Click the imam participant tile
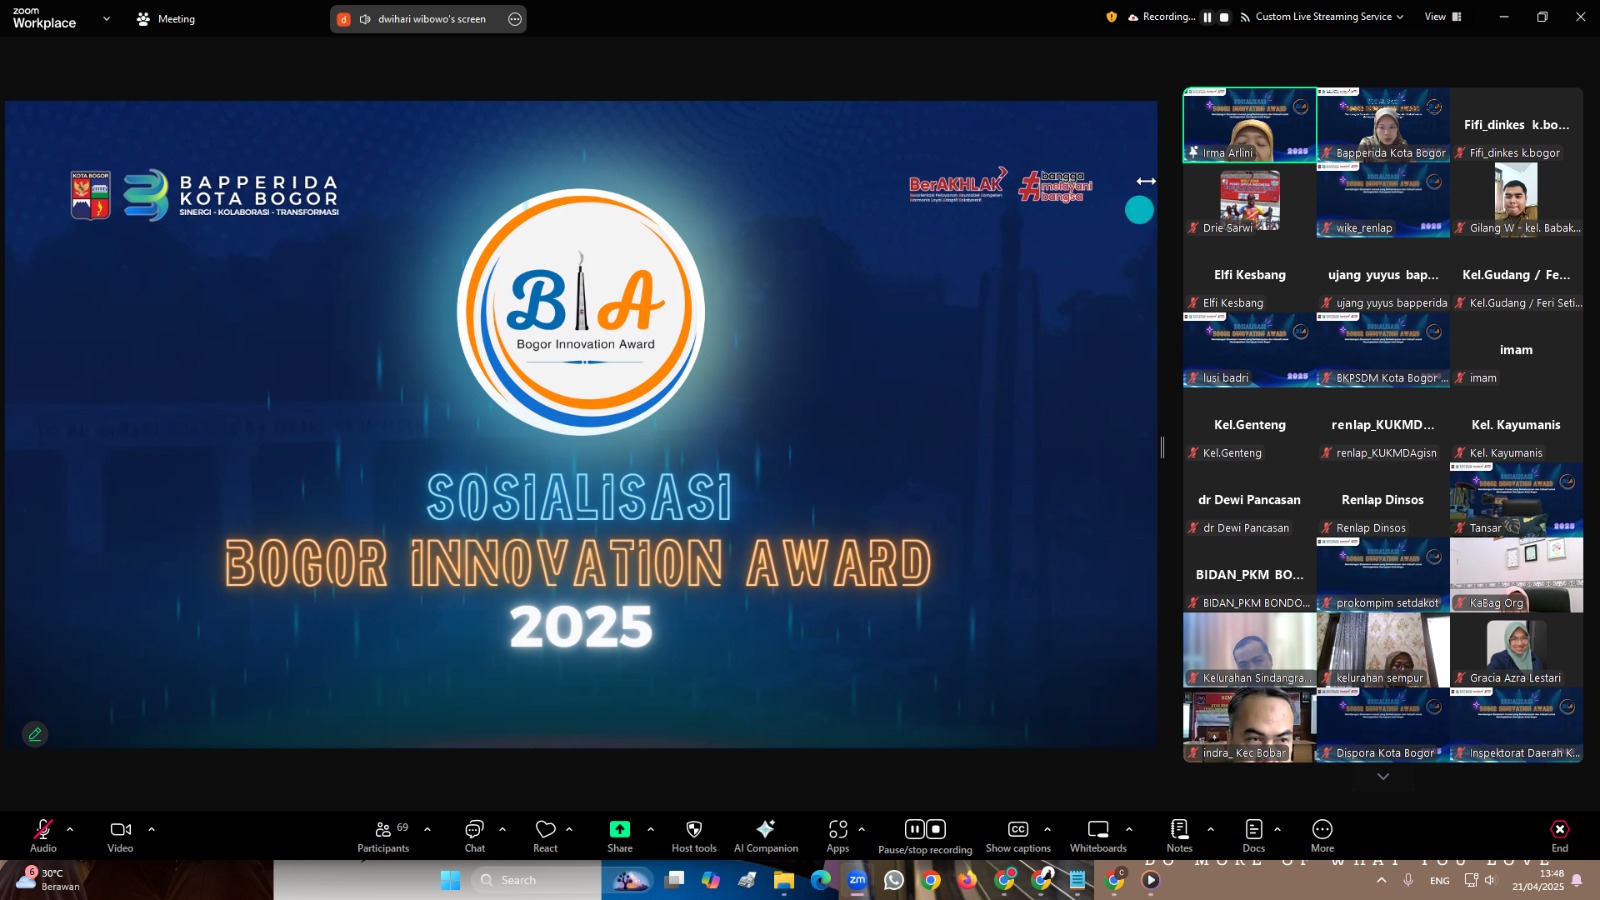 click(x=1516, y=350)
